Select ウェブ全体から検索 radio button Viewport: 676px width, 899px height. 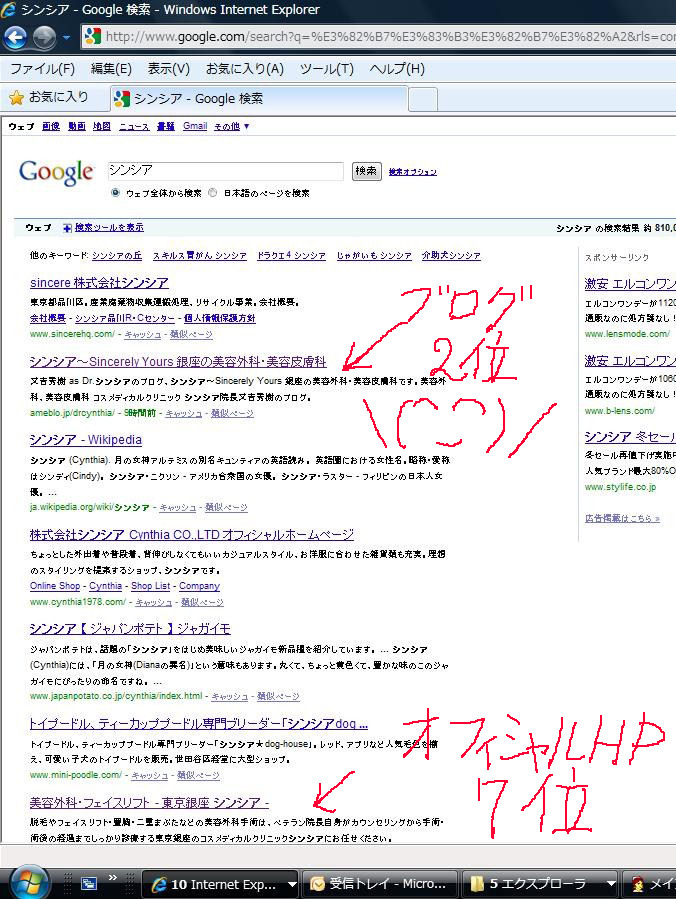pos(115,193)
